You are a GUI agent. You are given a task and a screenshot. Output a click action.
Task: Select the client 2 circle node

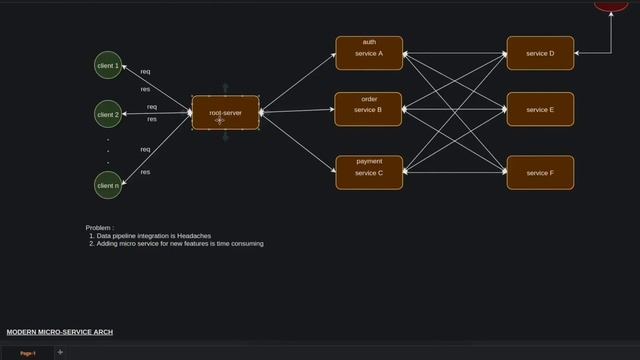coord(108,114)
